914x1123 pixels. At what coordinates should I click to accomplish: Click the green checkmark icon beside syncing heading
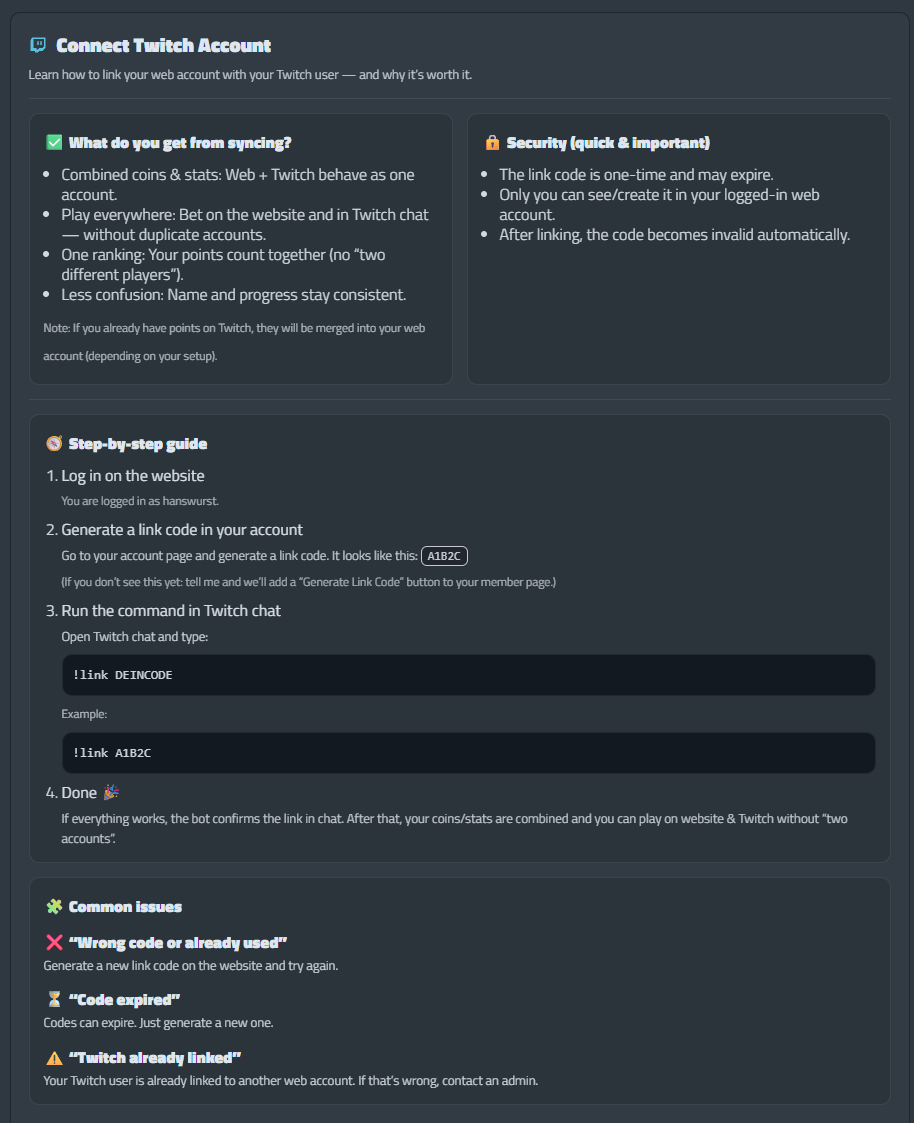54,143
